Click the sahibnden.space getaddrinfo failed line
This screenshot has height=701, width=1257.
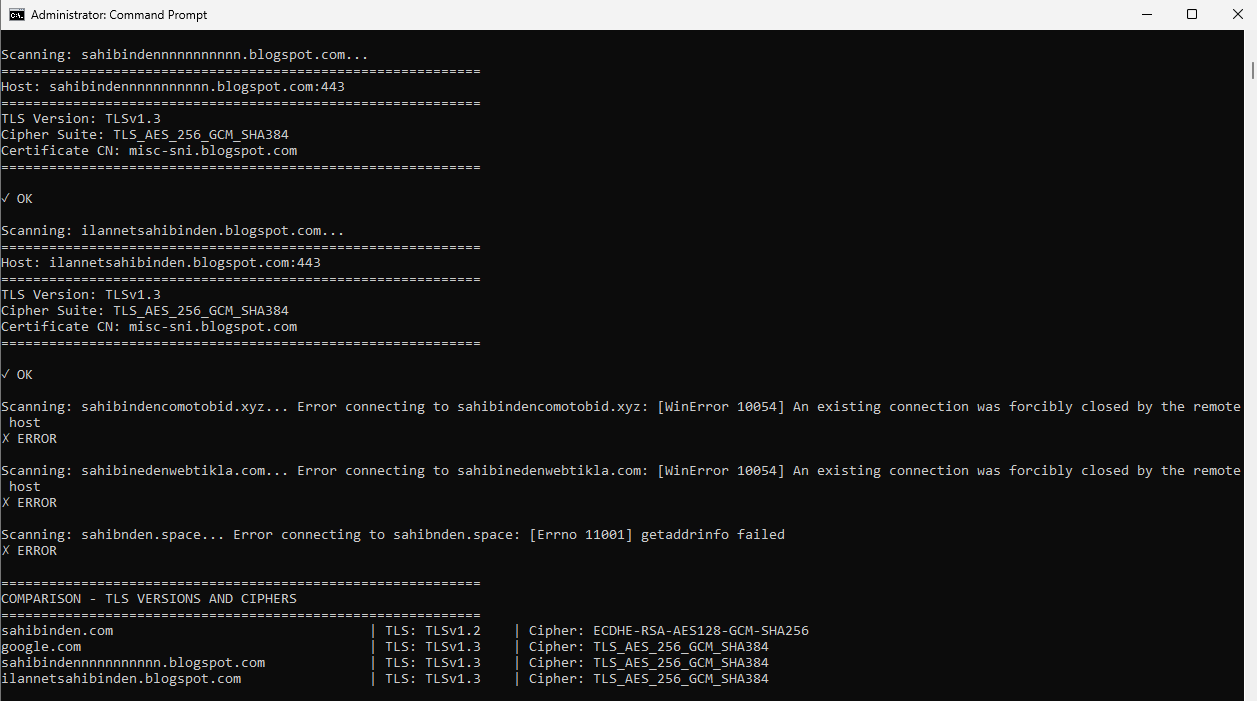coord(393,535)
